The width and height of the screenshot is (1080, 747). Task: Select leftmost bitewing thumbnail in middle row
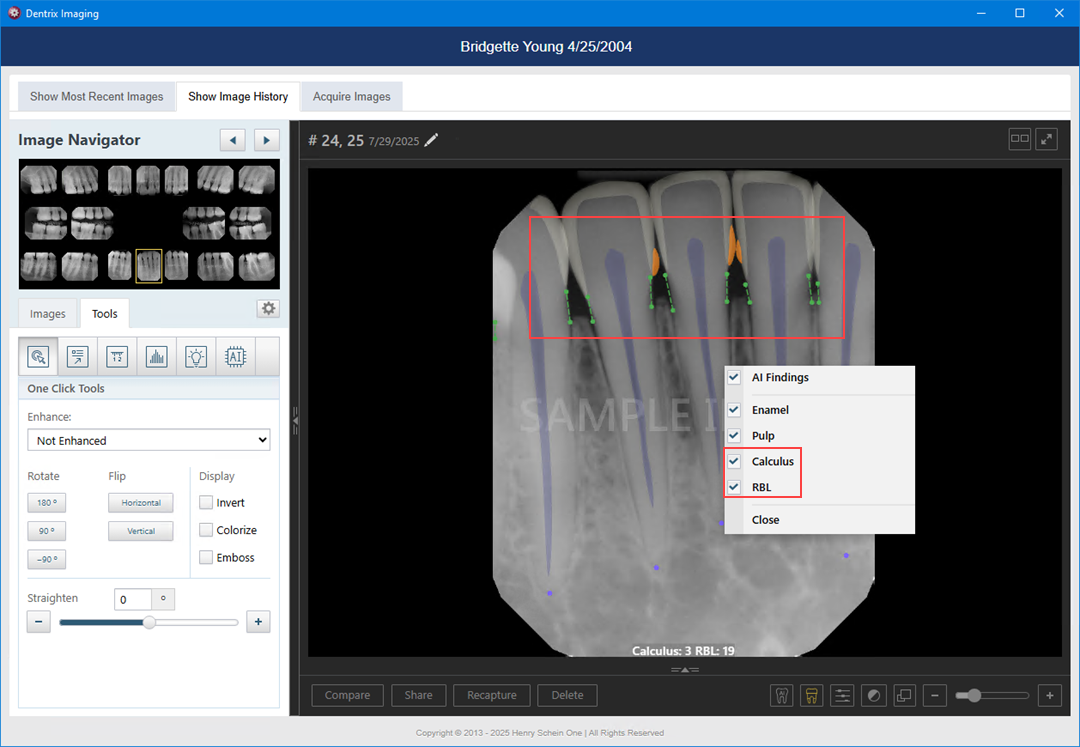coord(46,224)
